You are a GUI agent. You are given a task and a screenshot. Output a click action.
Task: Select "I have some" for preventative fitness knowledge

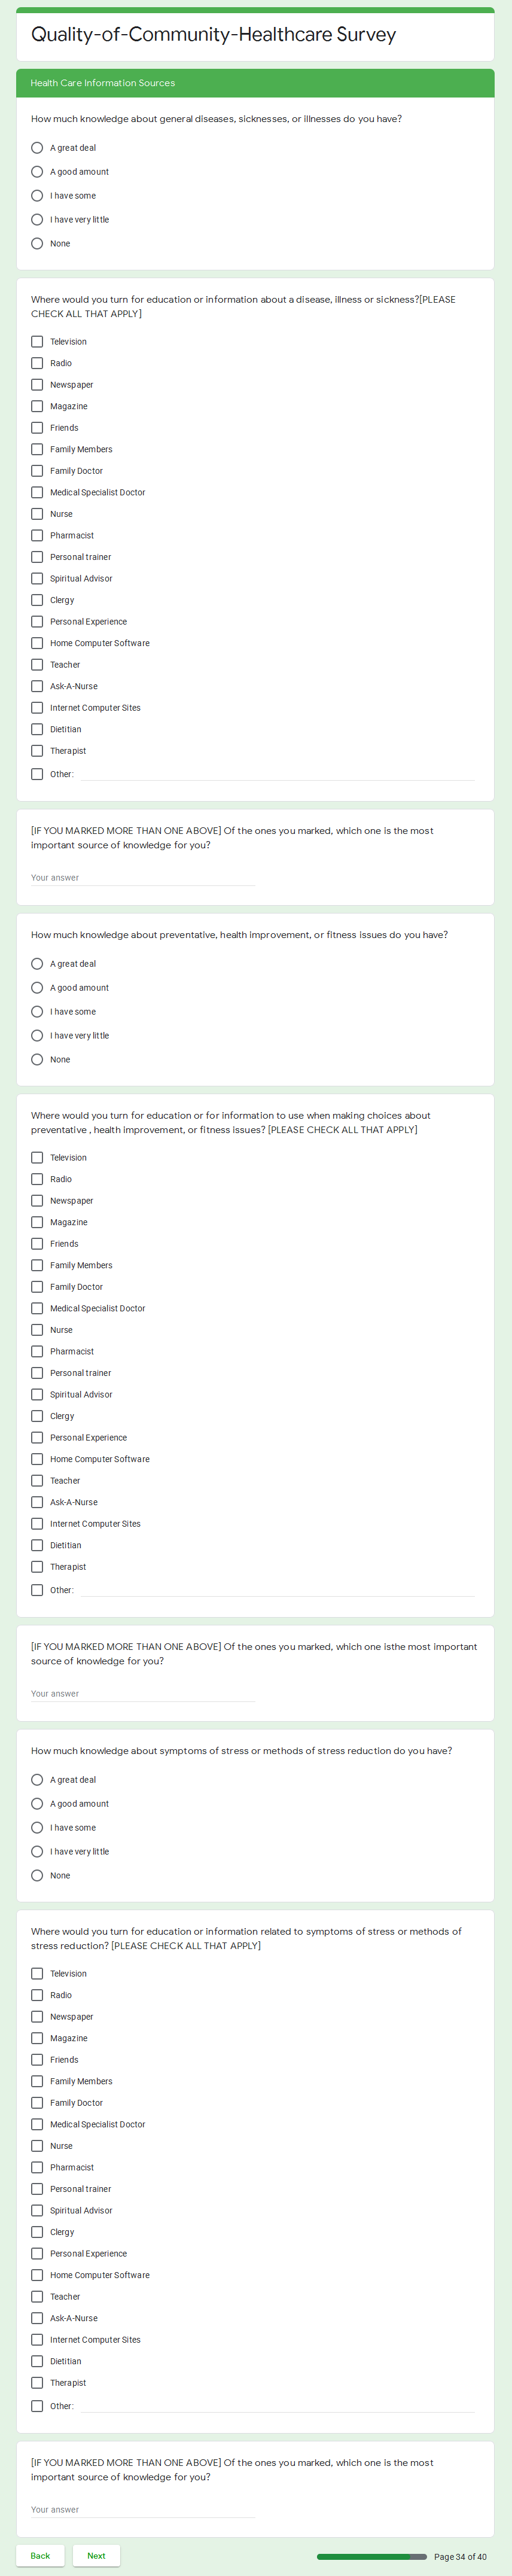(37, 1012)
